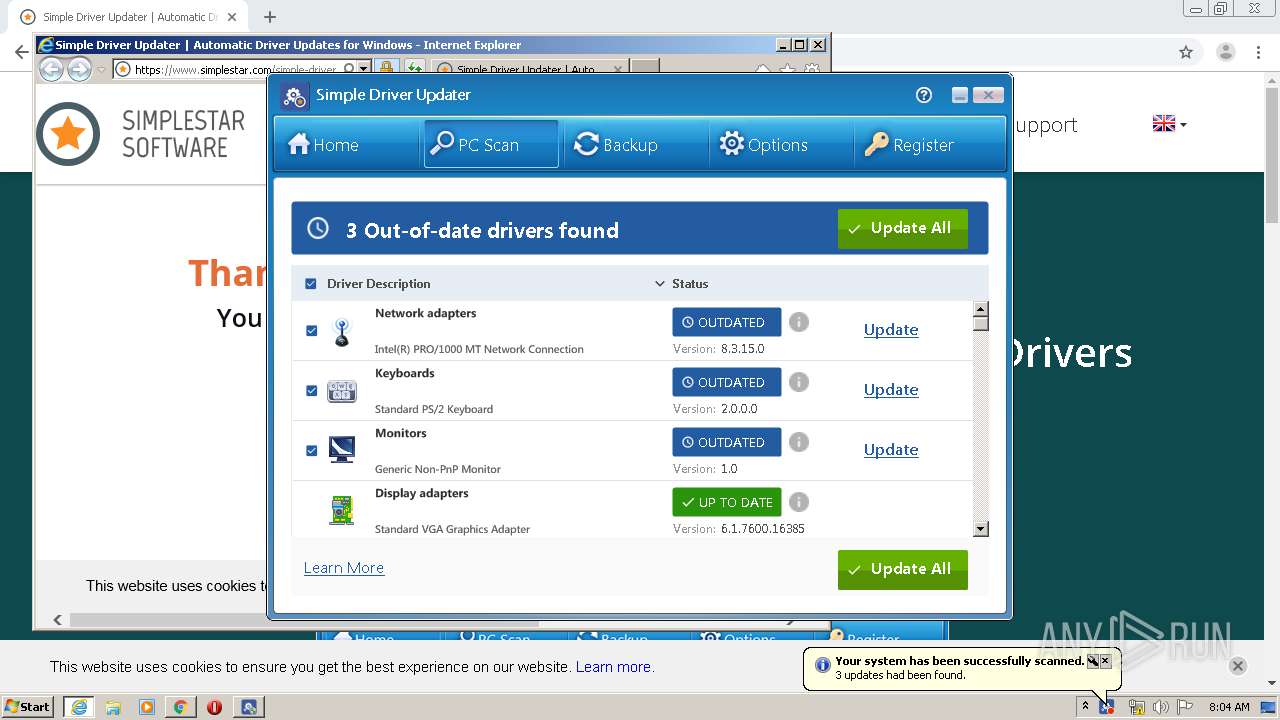Click the Simple Driver Updater title bar app icon
This screenshot has height=720, width=1280.
point(294,96)
